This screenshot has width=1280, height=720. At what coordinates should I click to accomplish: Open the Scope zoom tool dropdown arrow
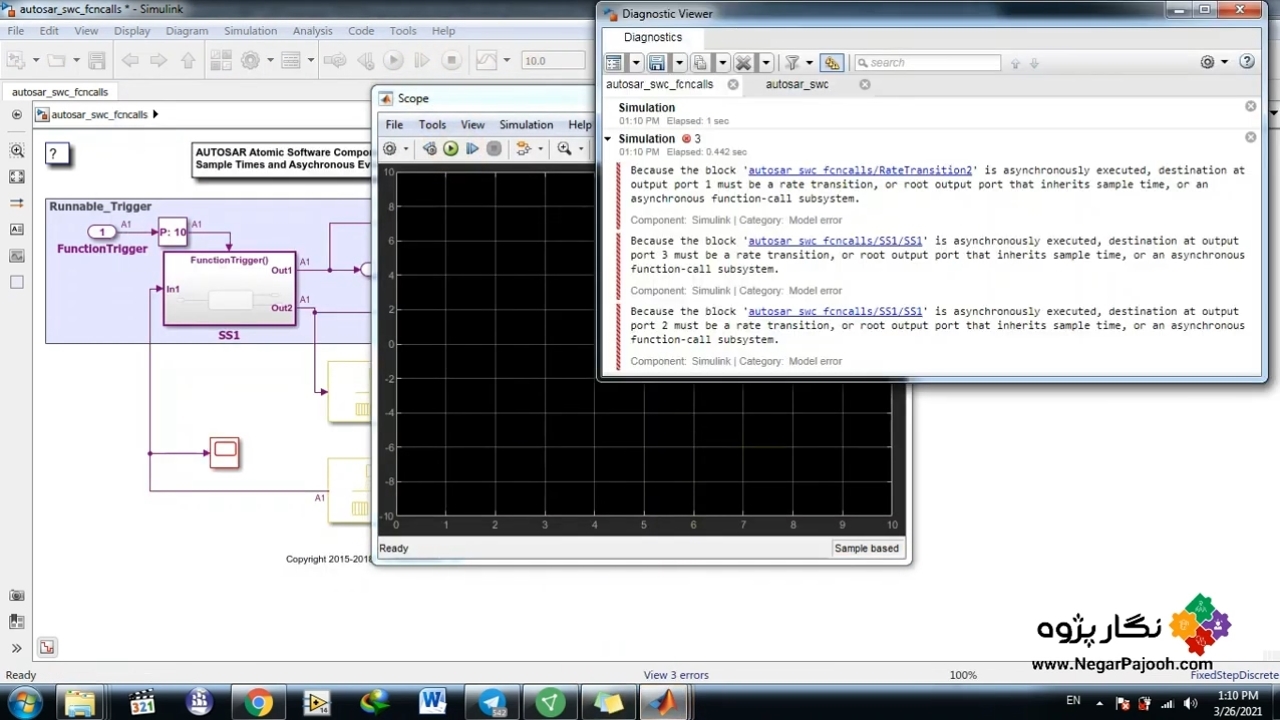(581, 149)
